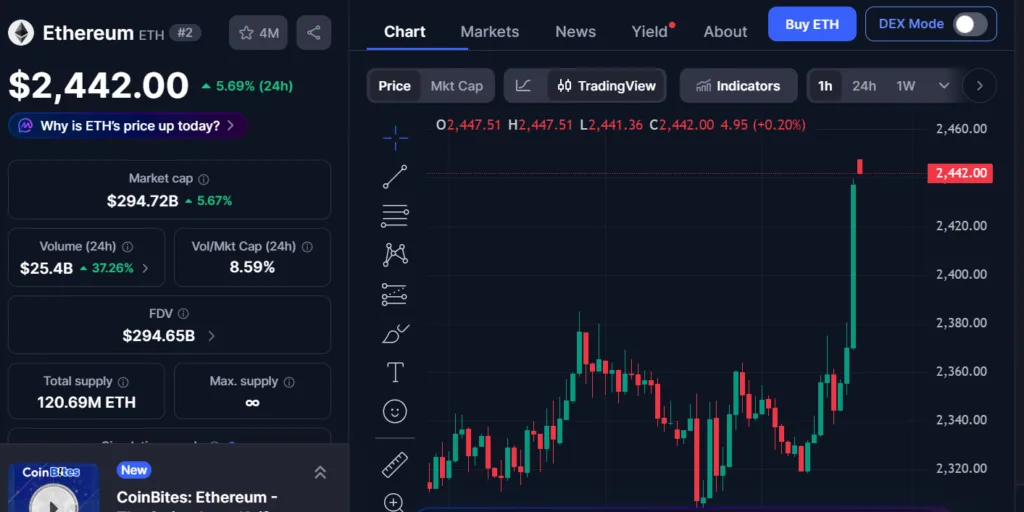Switch to simple line chart view

[523, 86]
